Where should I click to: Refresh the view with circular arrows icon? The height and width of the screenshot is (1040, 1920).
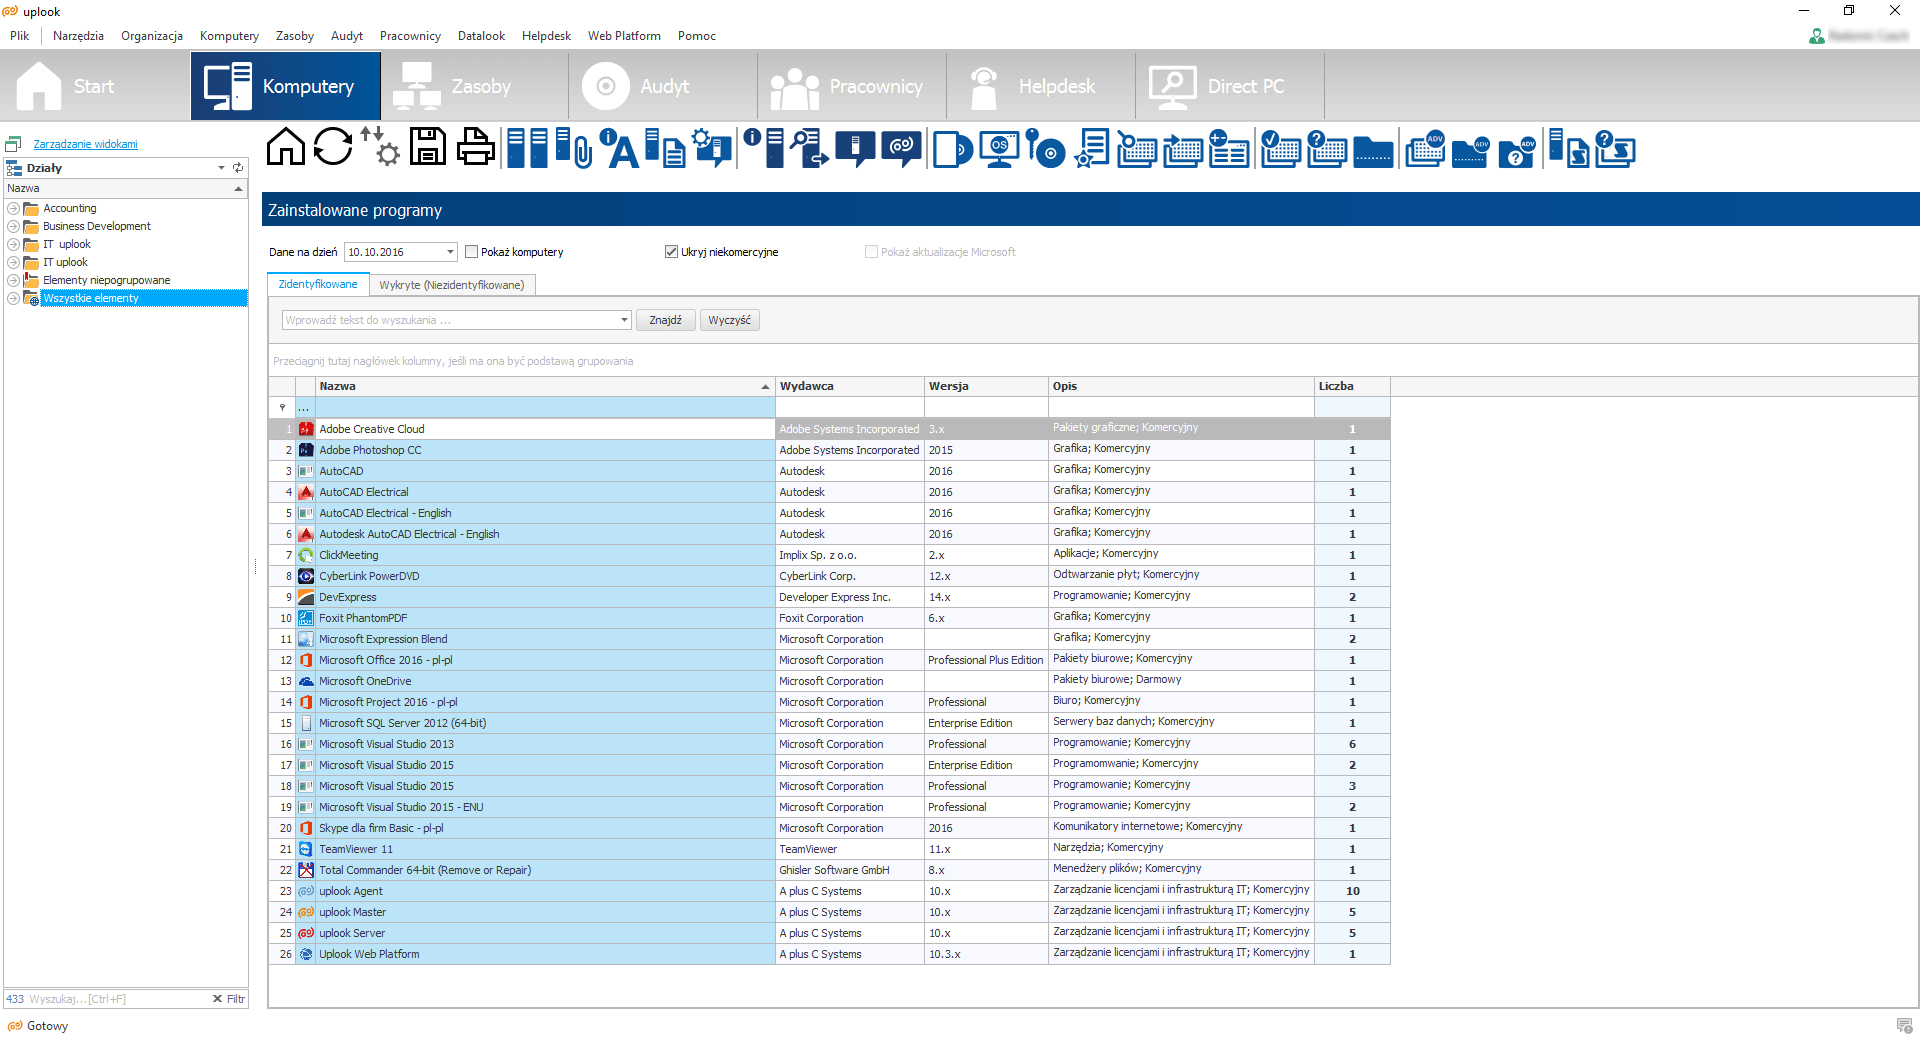[333, 147]
